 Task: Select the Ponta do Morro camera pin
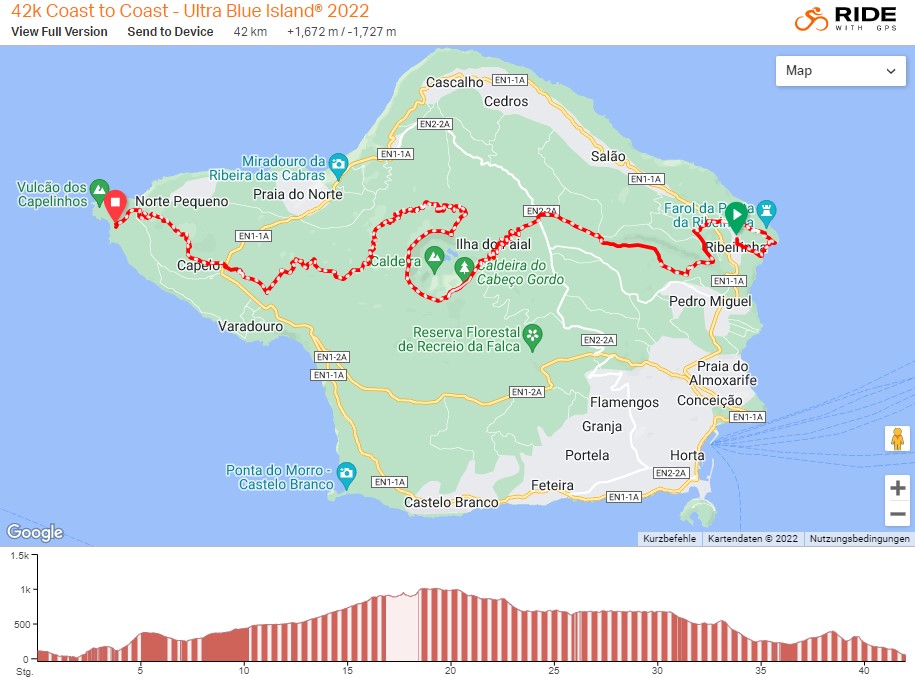pyautogui.click(x=347, y=474)
